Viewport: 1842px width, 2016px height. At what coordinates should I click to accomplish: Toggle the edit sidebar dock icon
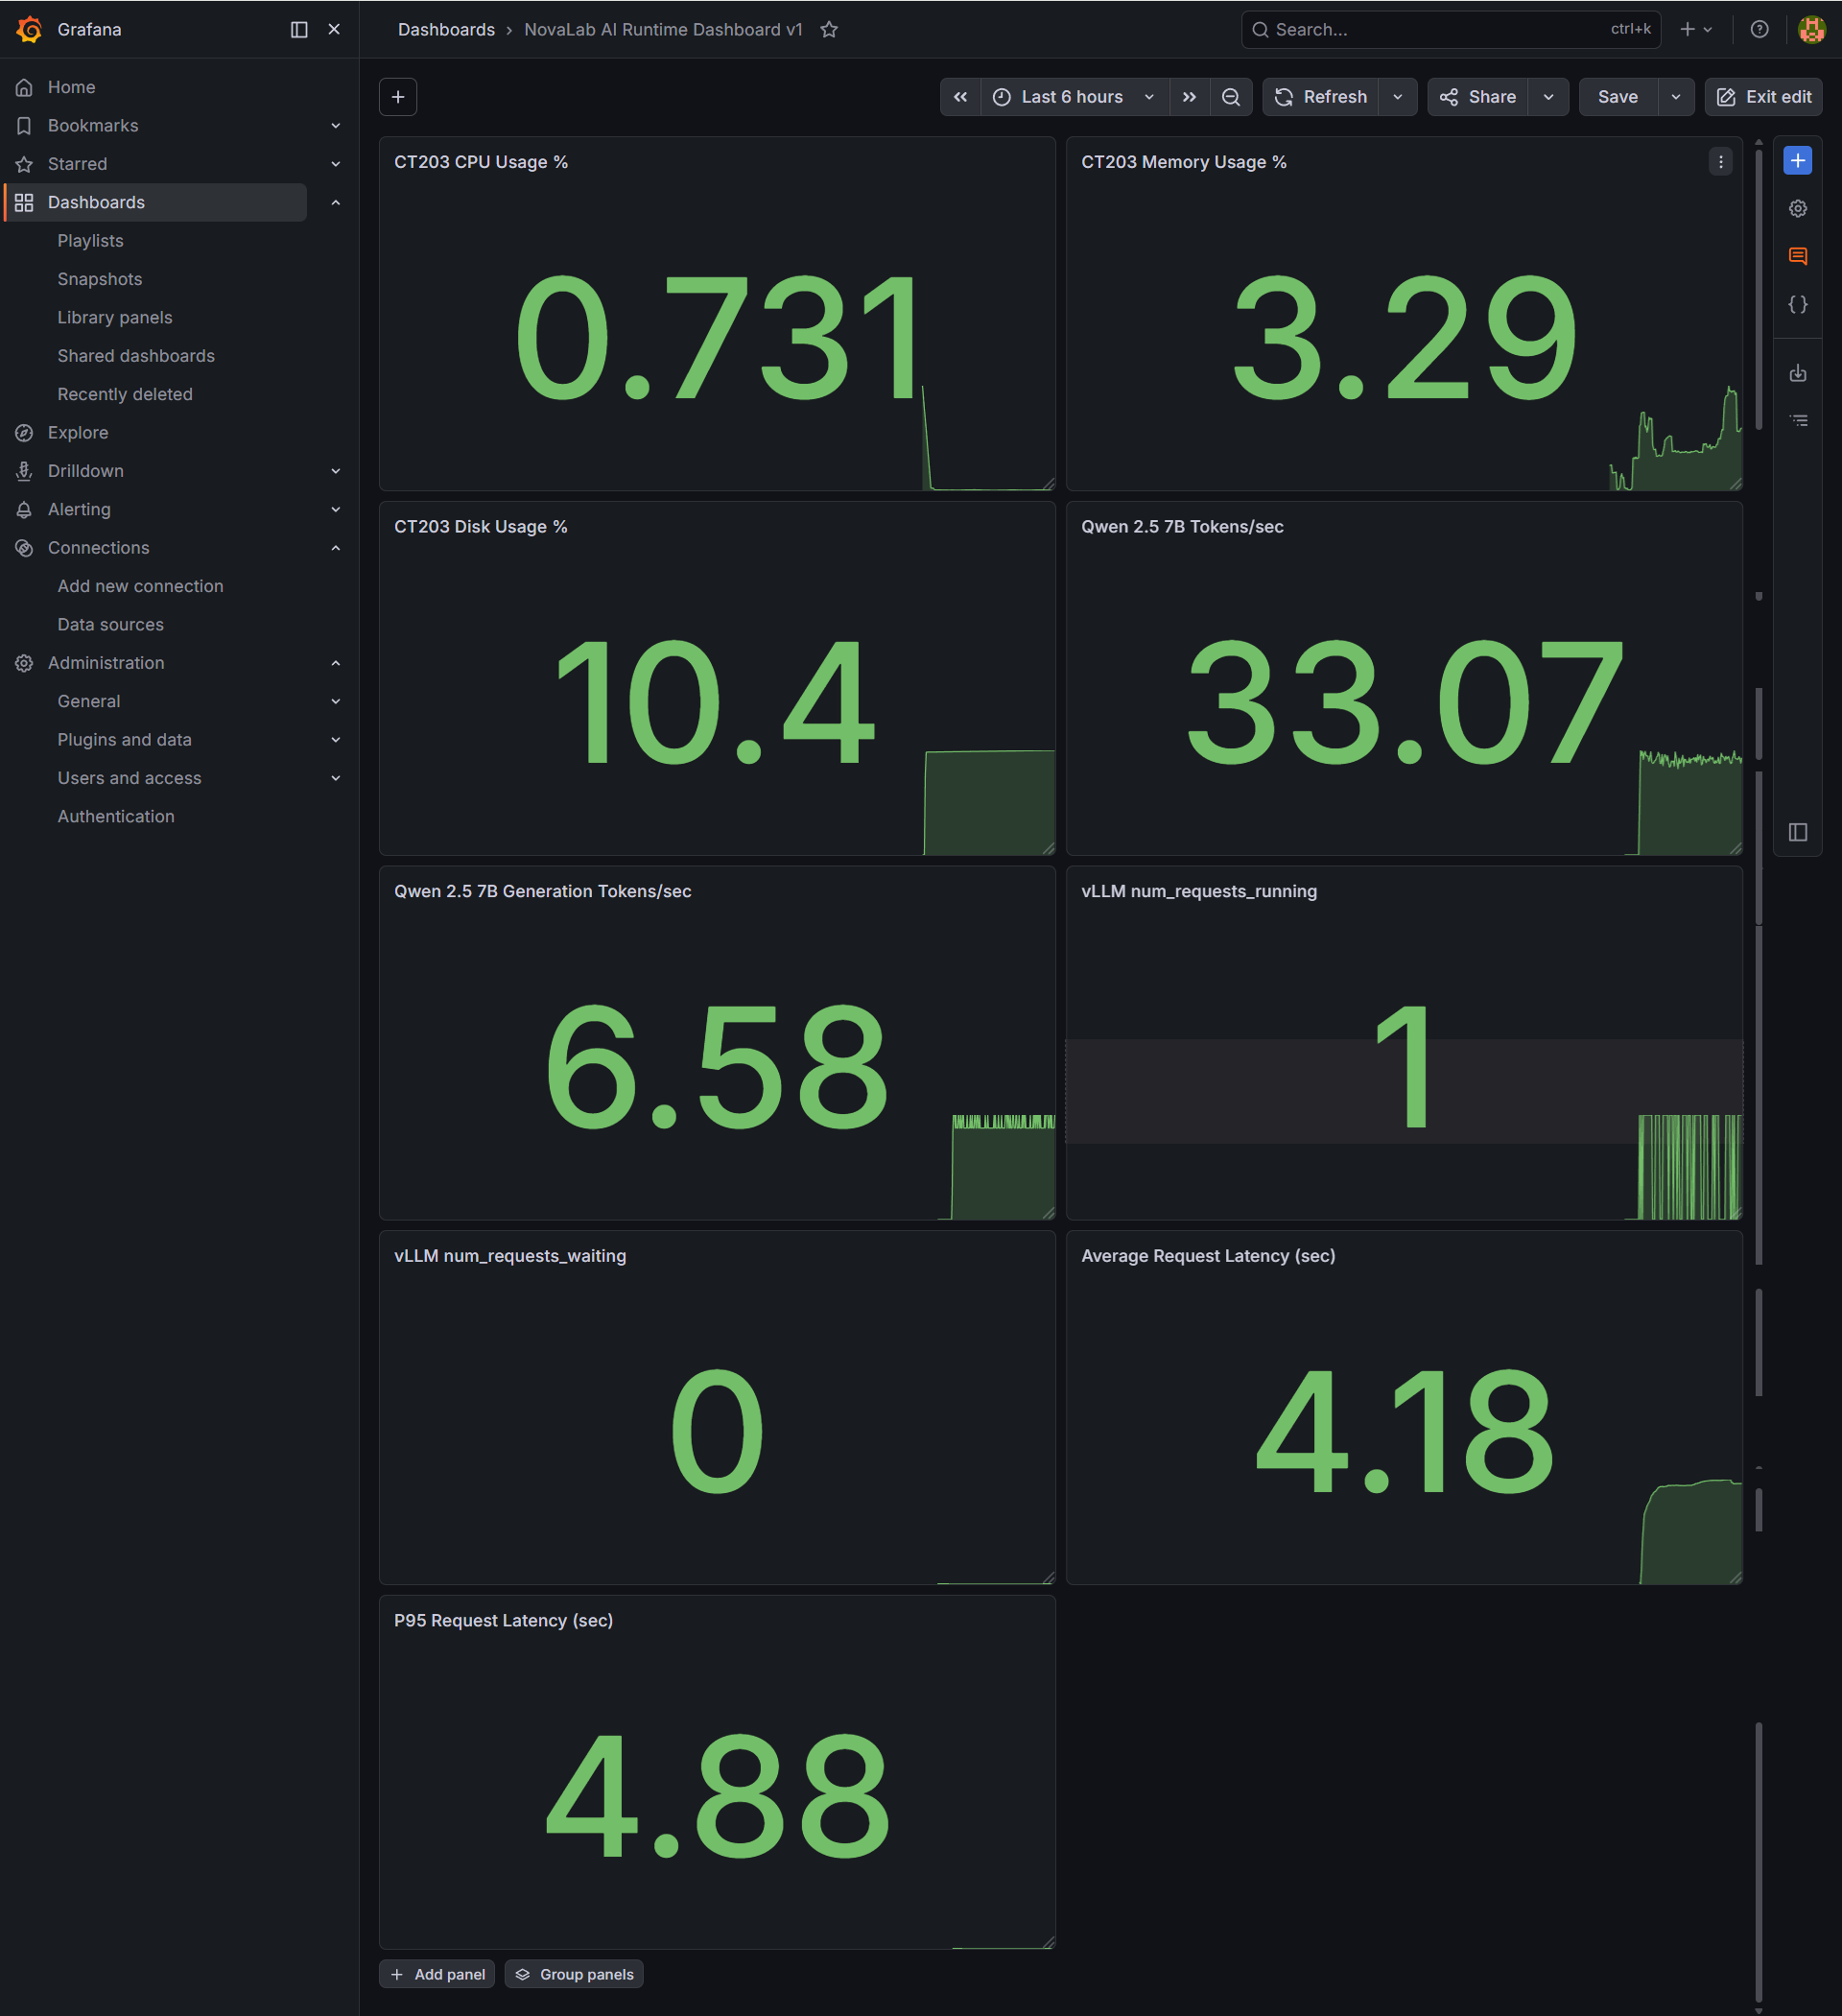click(1797, 832)
